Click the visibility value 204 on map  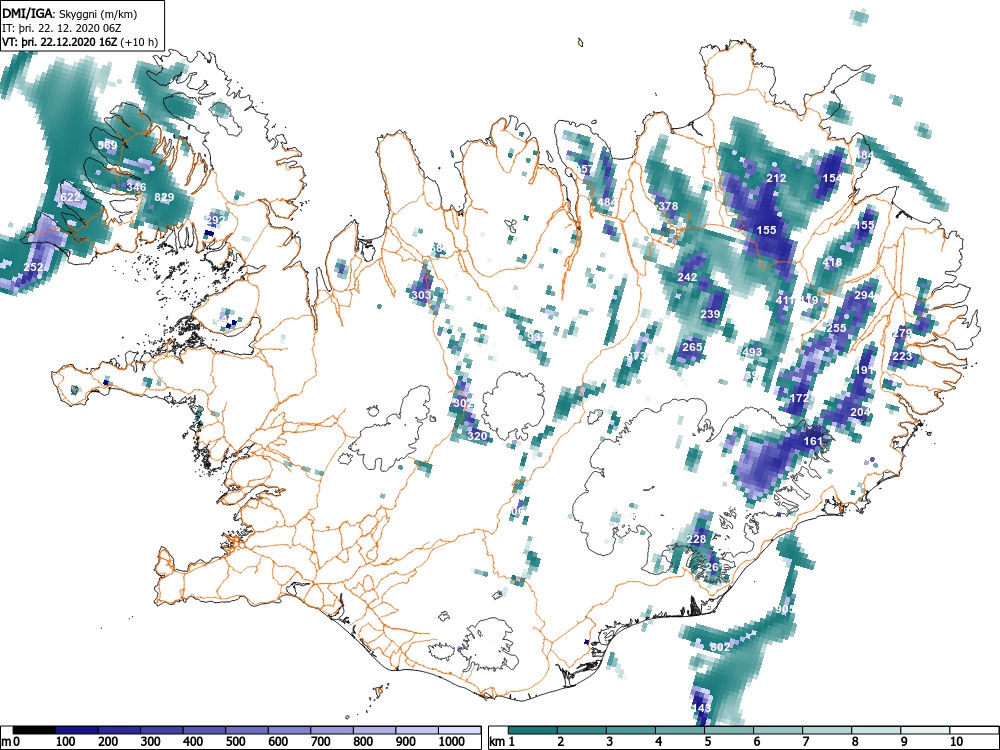(860, 412)
